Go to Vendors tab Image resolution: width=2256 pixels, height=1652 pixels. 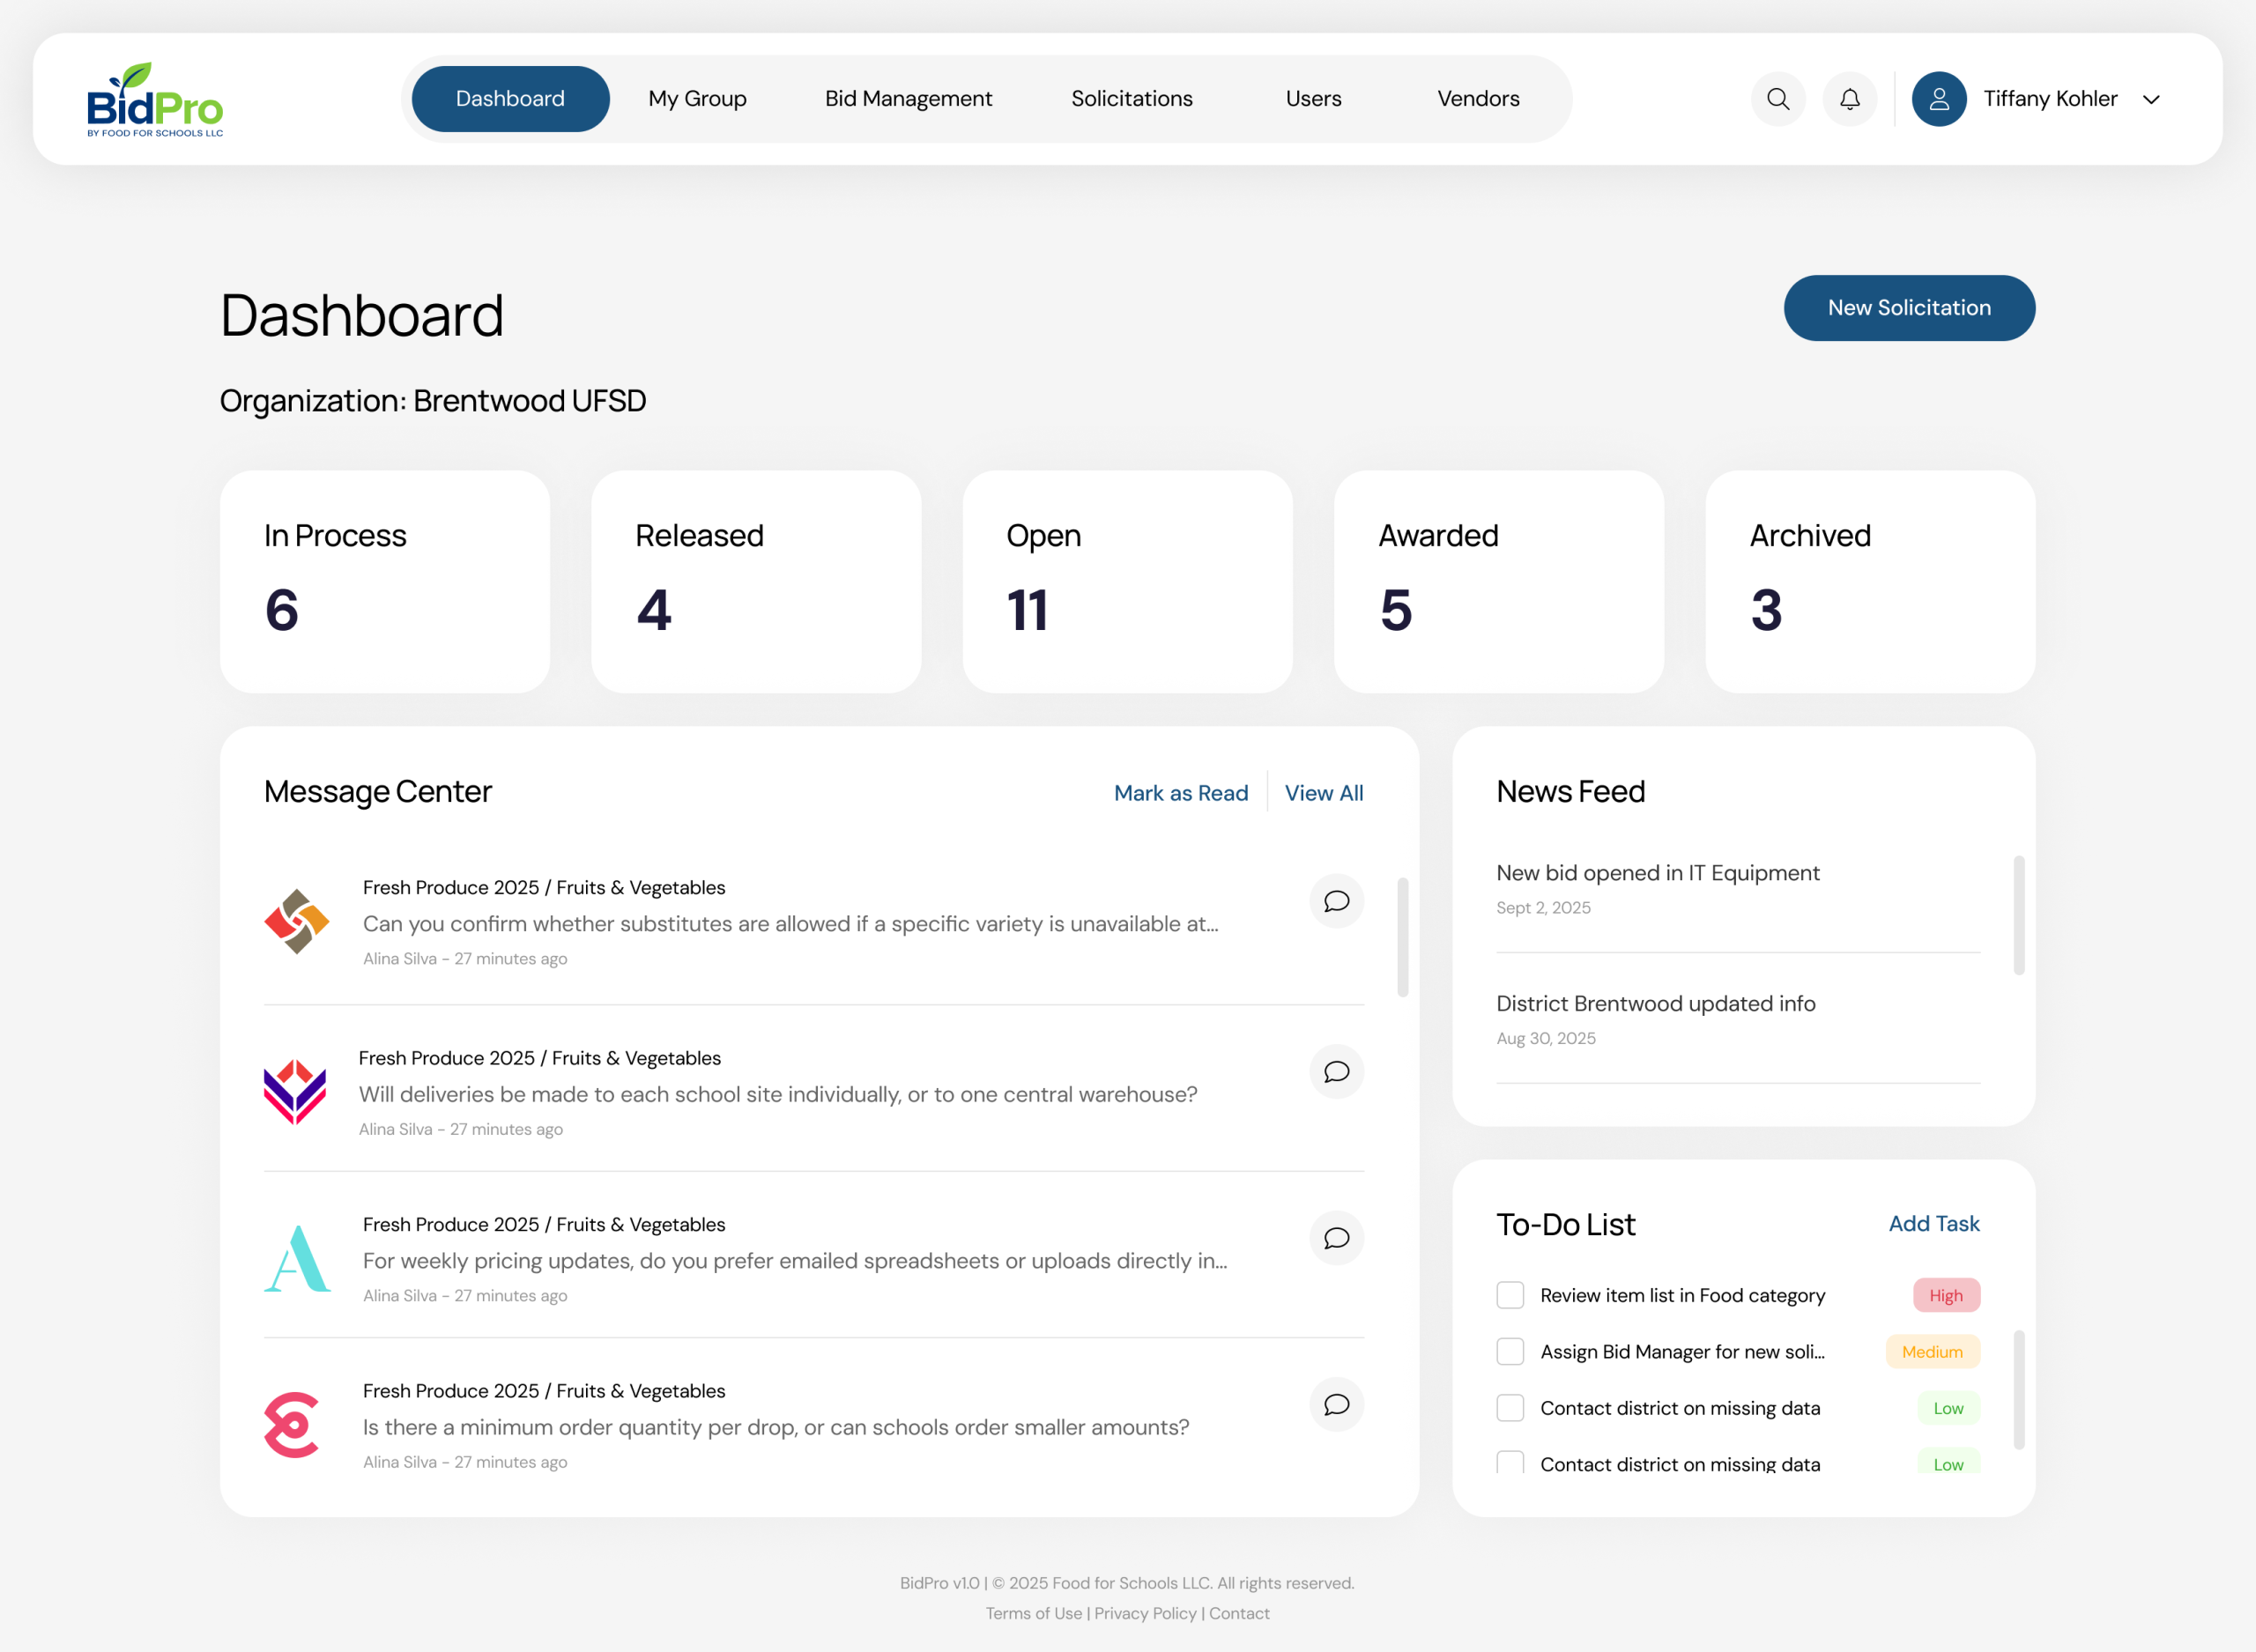click(x=1478, y=99)
